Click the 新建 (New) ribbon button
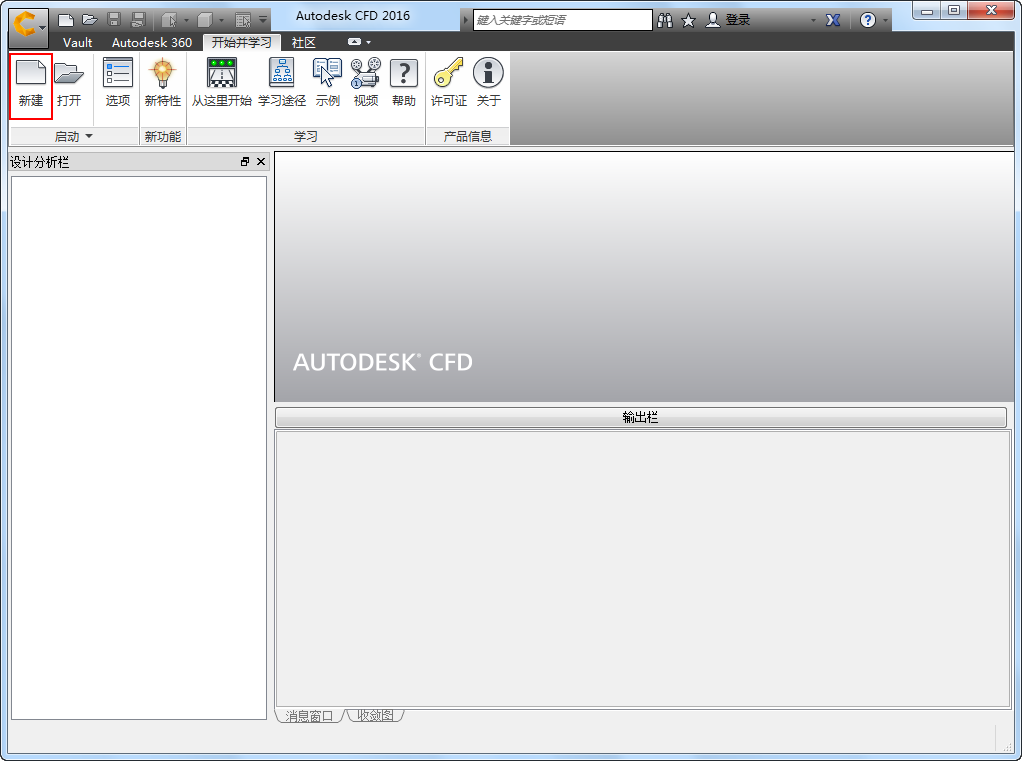This screenshot has width=1022, height=761. pos(31,84)
